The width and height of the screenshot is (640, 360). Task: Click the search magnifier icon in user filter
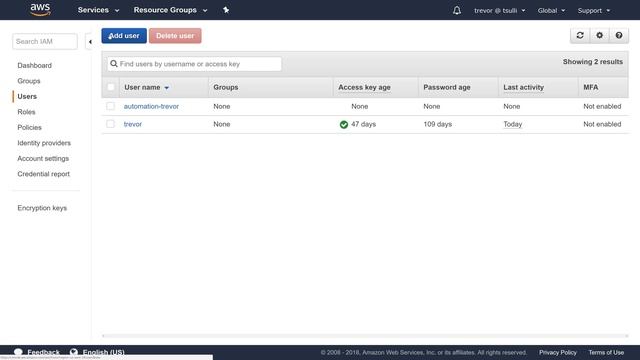[114, 64]
